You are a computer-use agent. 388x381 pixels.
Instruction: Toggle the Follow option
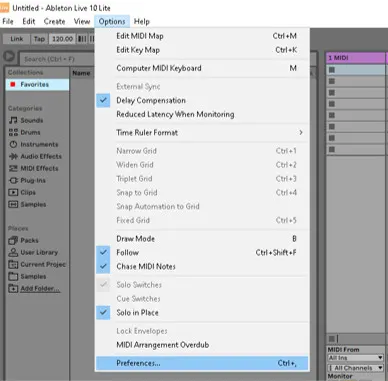202,253
